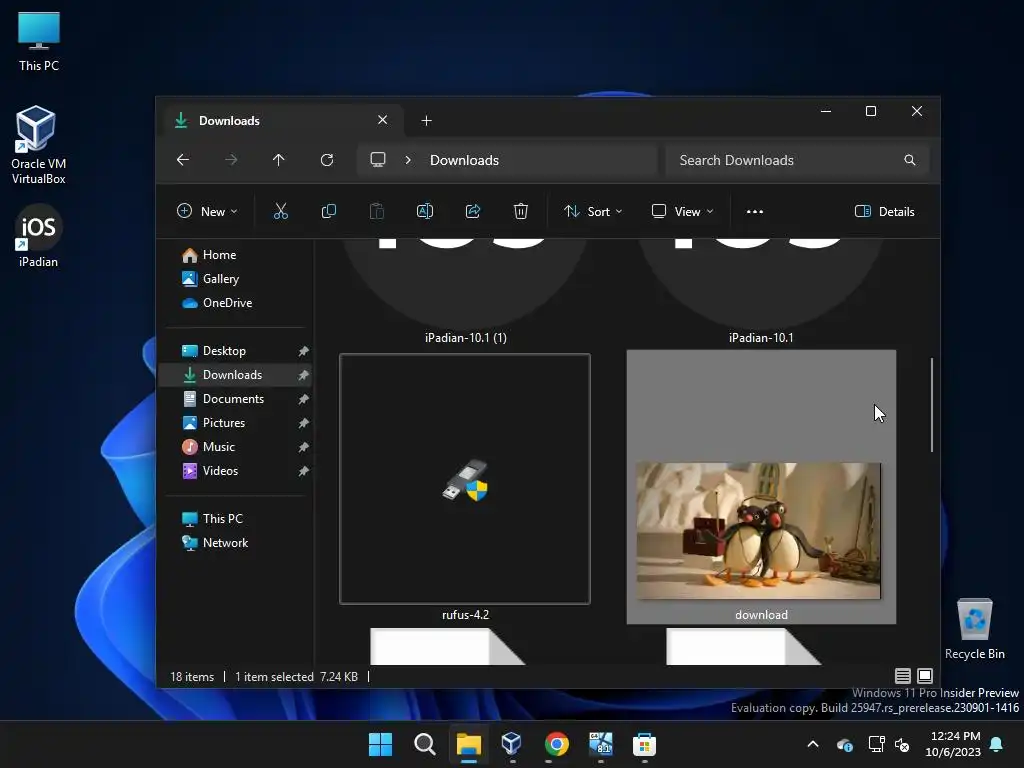Switch to large thumbnails view icon in status bar

[x=925, y=676]
